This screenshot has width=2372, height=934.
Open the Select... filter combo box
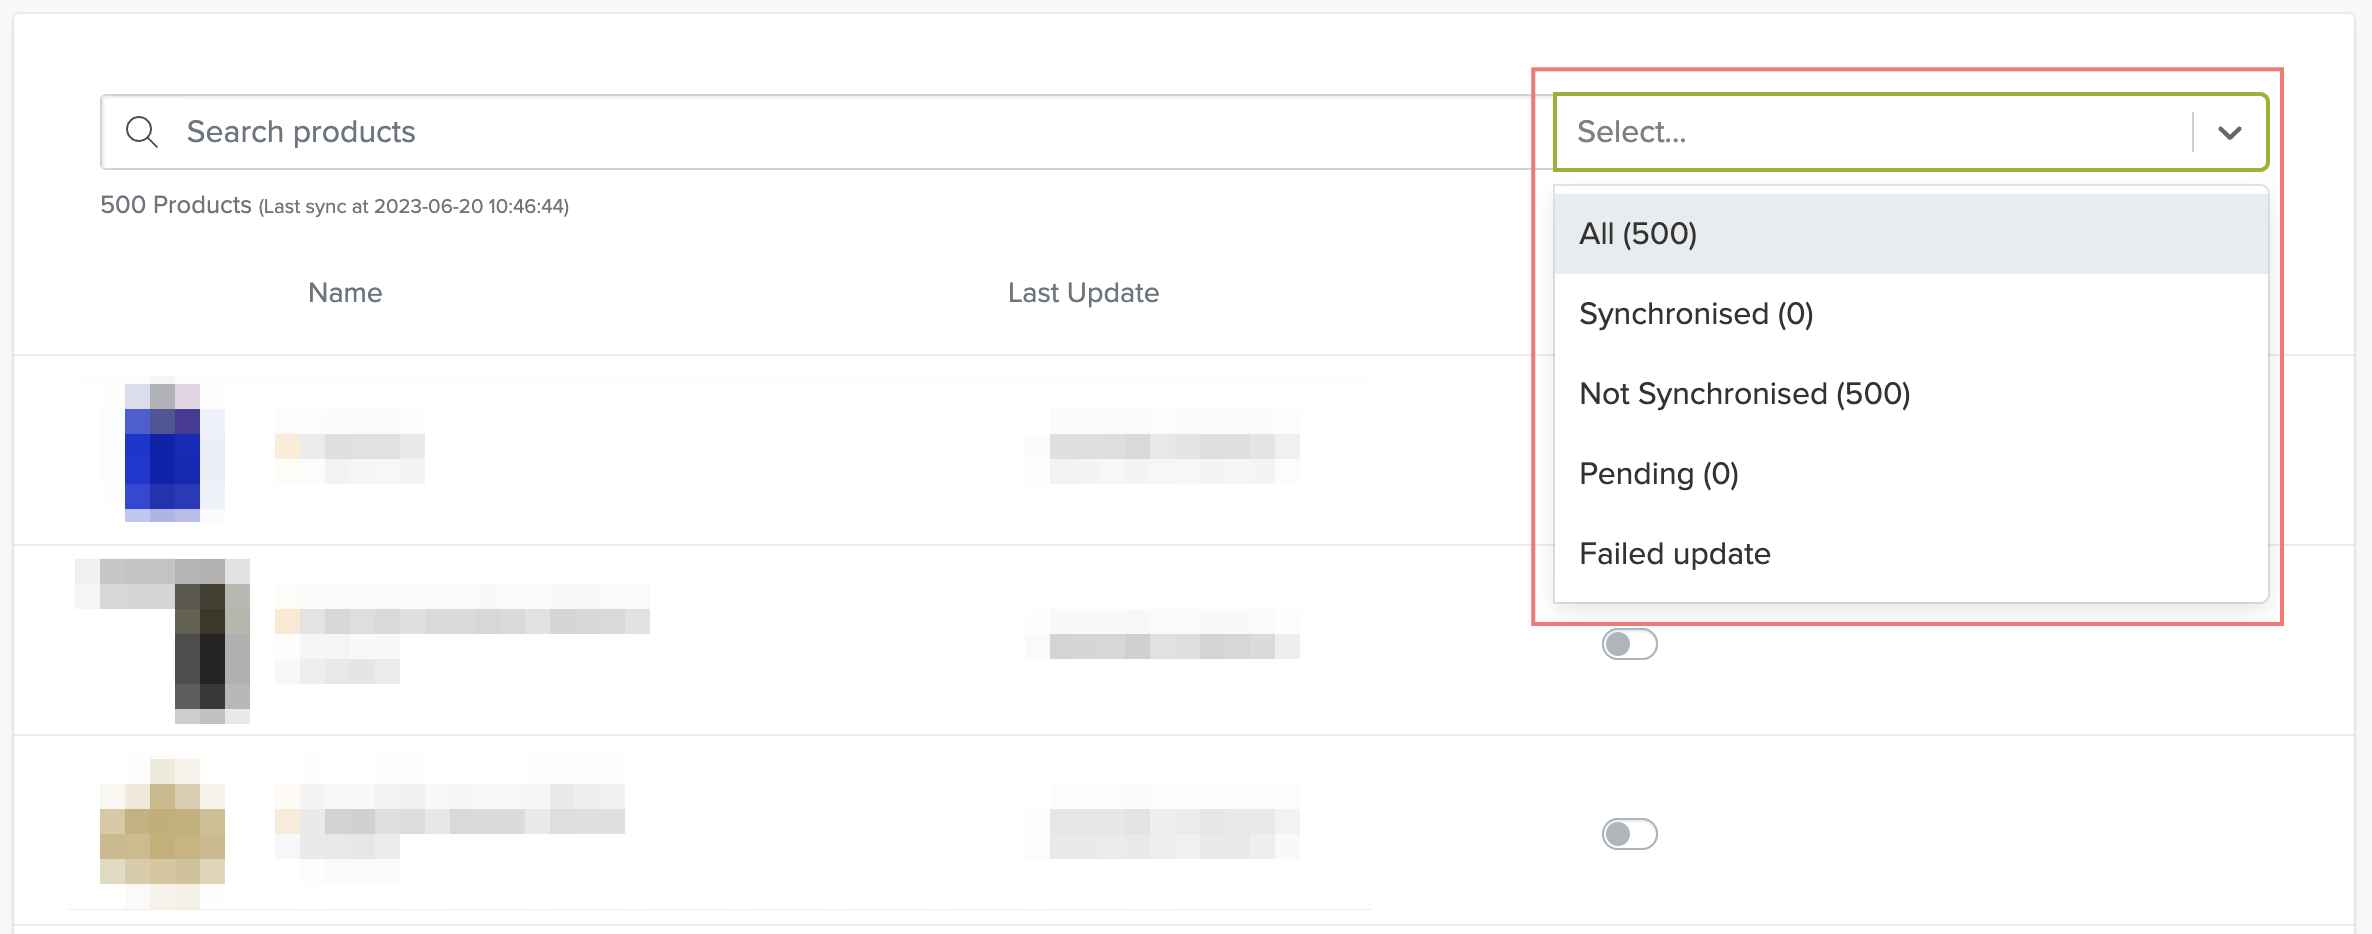point(1910,132)
